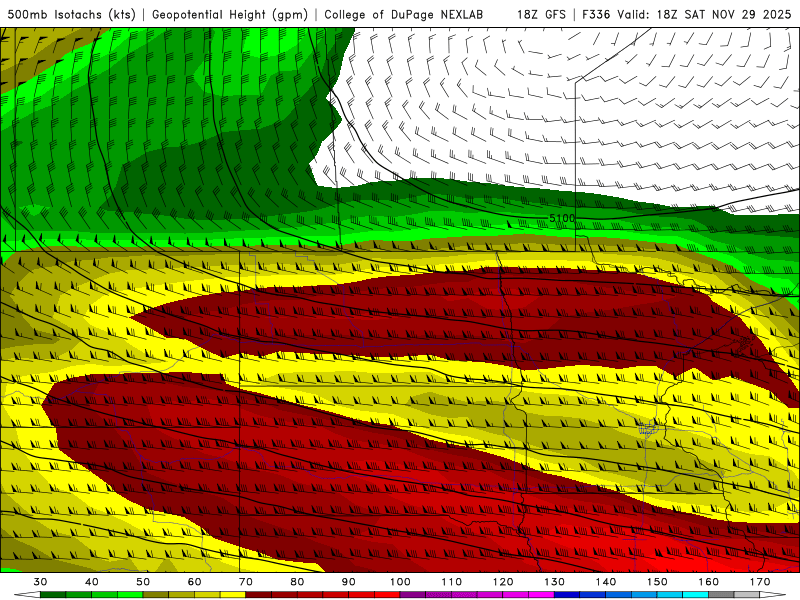Viewport: 800px width, 600px height.
Task: Select the '18Z GFS' model run label
Action: click(541, 14)
